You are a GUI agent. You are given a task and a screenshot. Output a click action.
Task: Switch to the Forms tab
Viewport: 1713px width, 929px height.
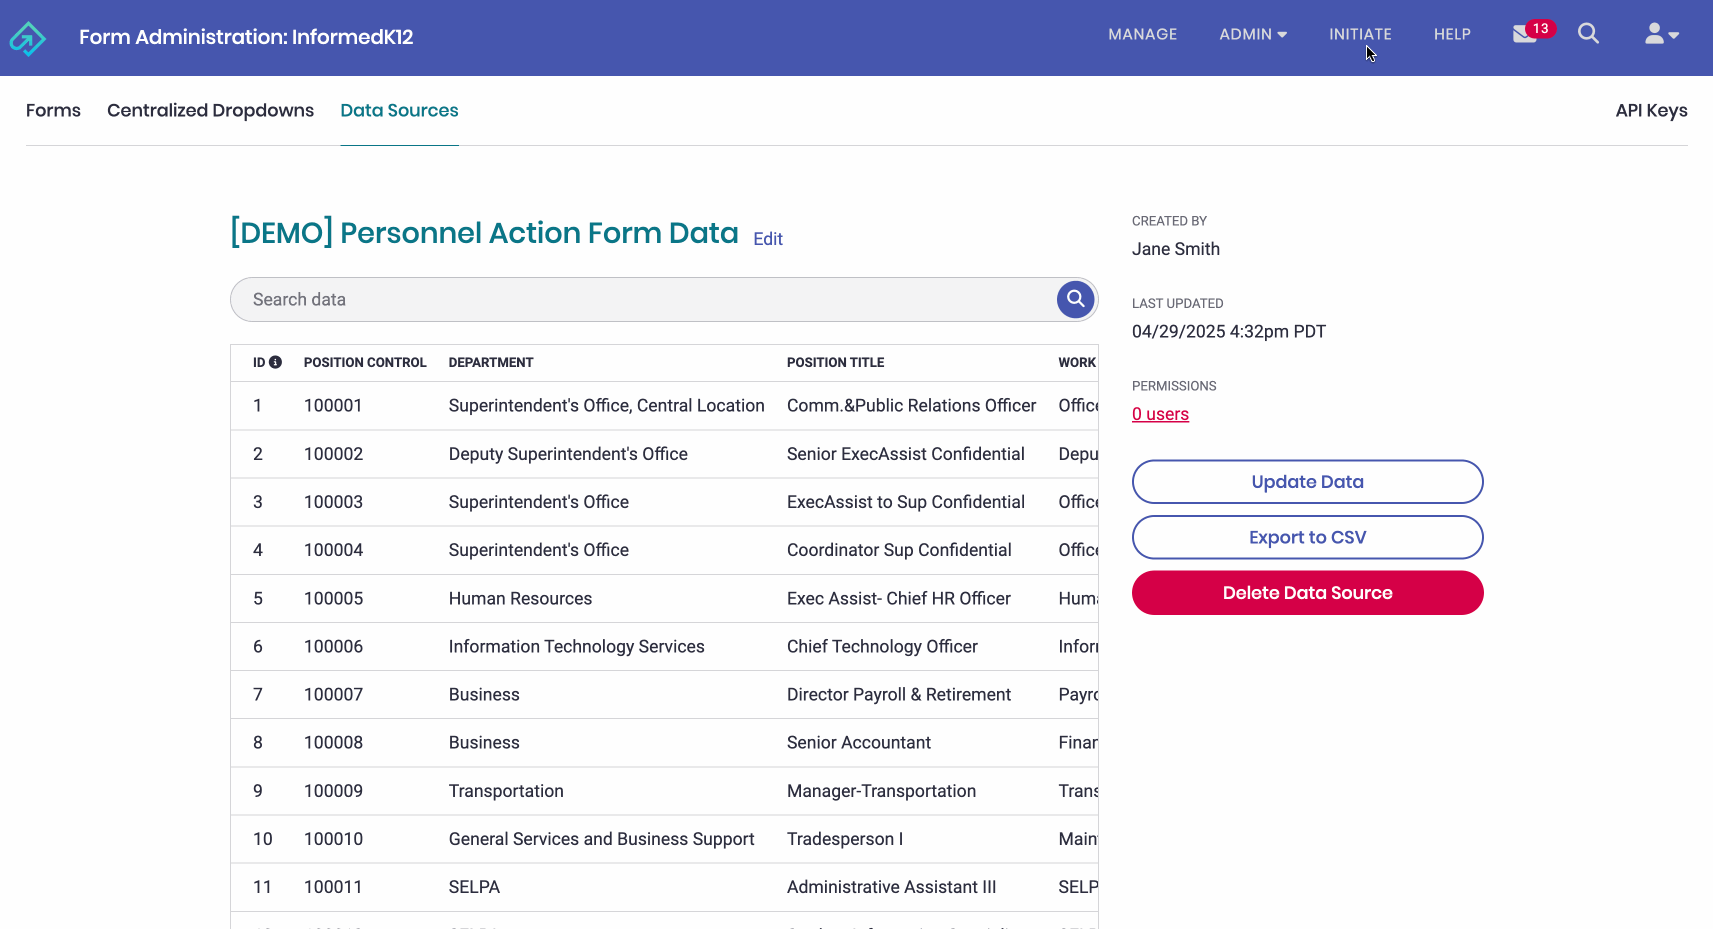[53, 110]
